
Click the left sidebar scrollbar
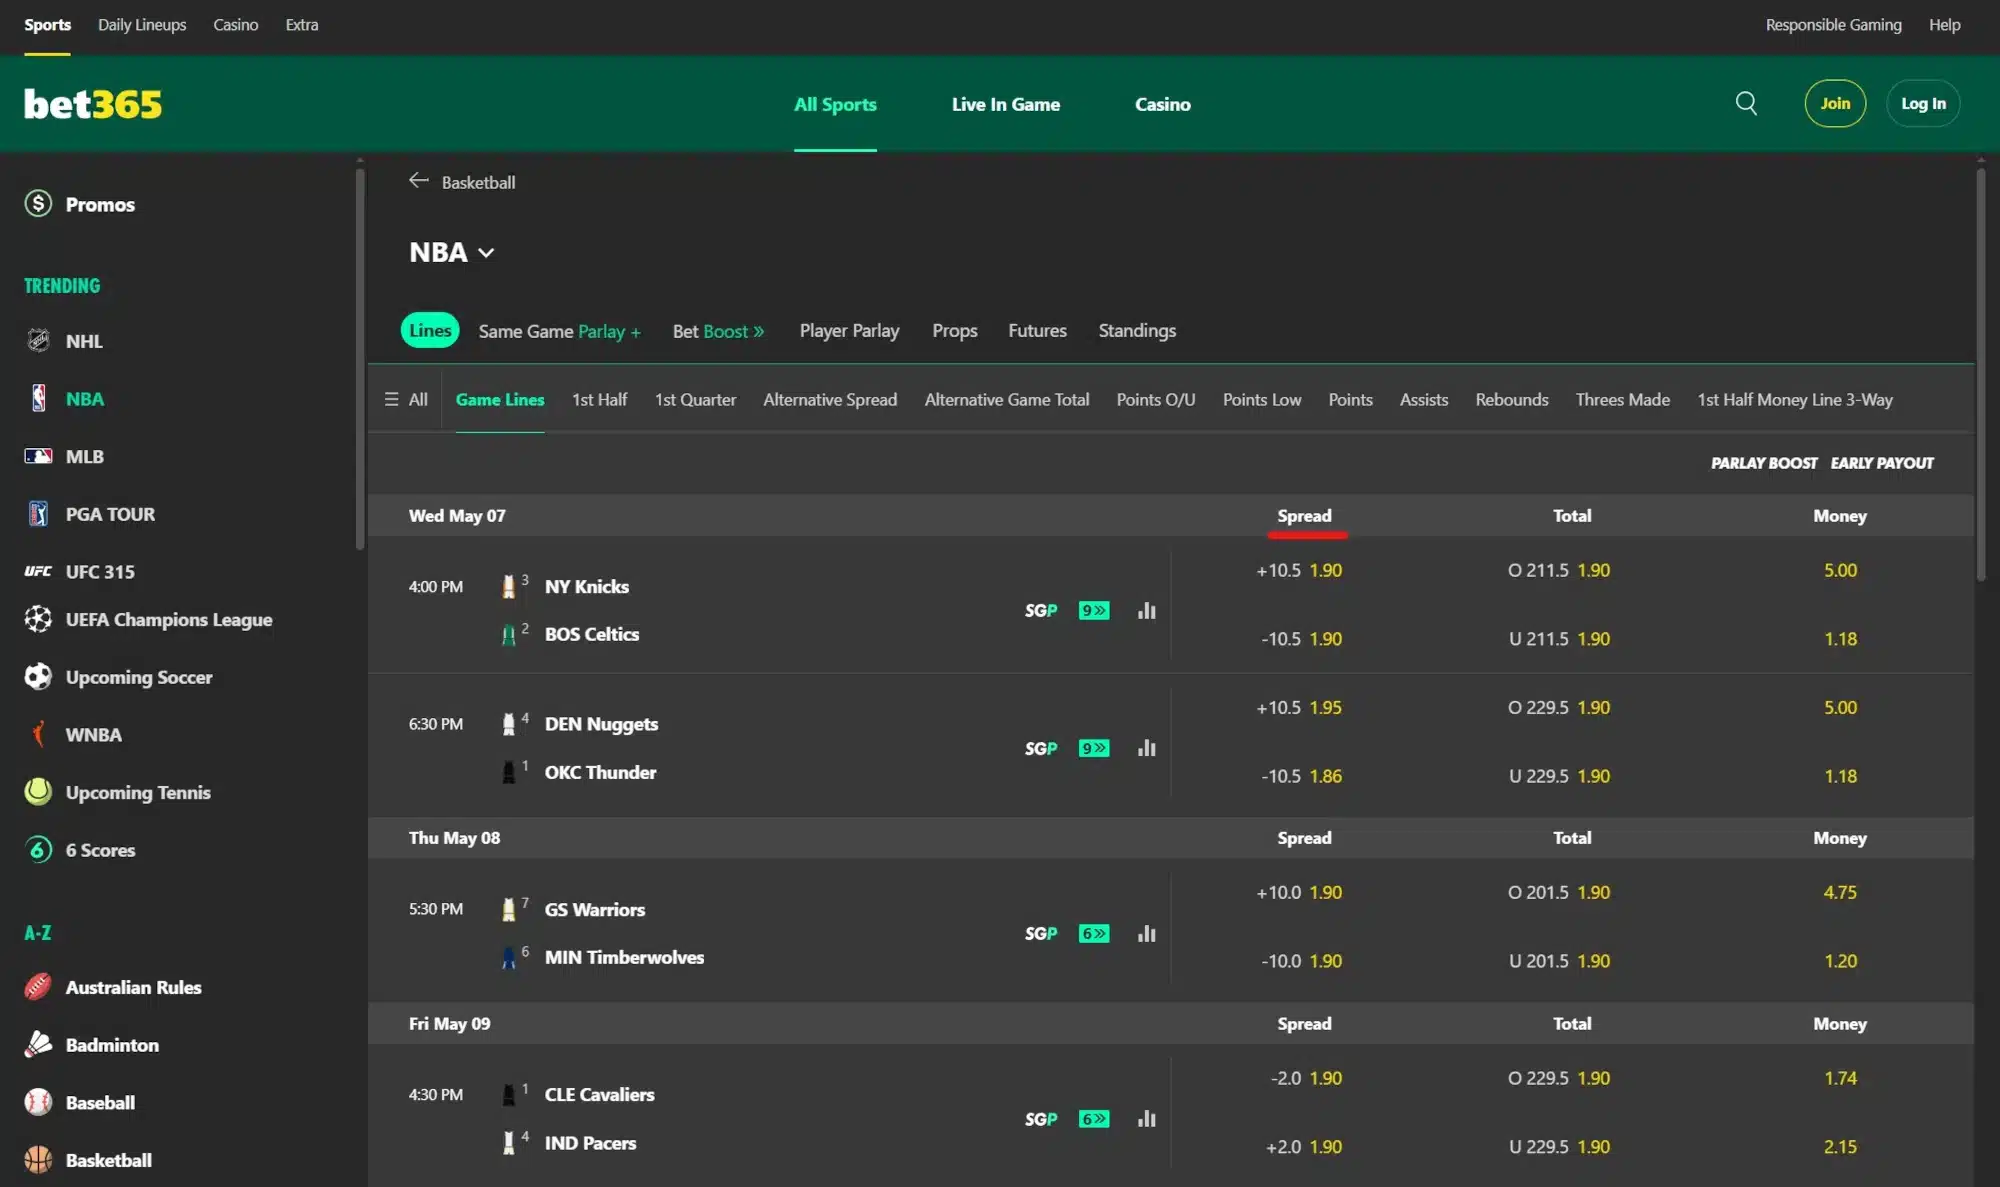[x=360, y=359]
